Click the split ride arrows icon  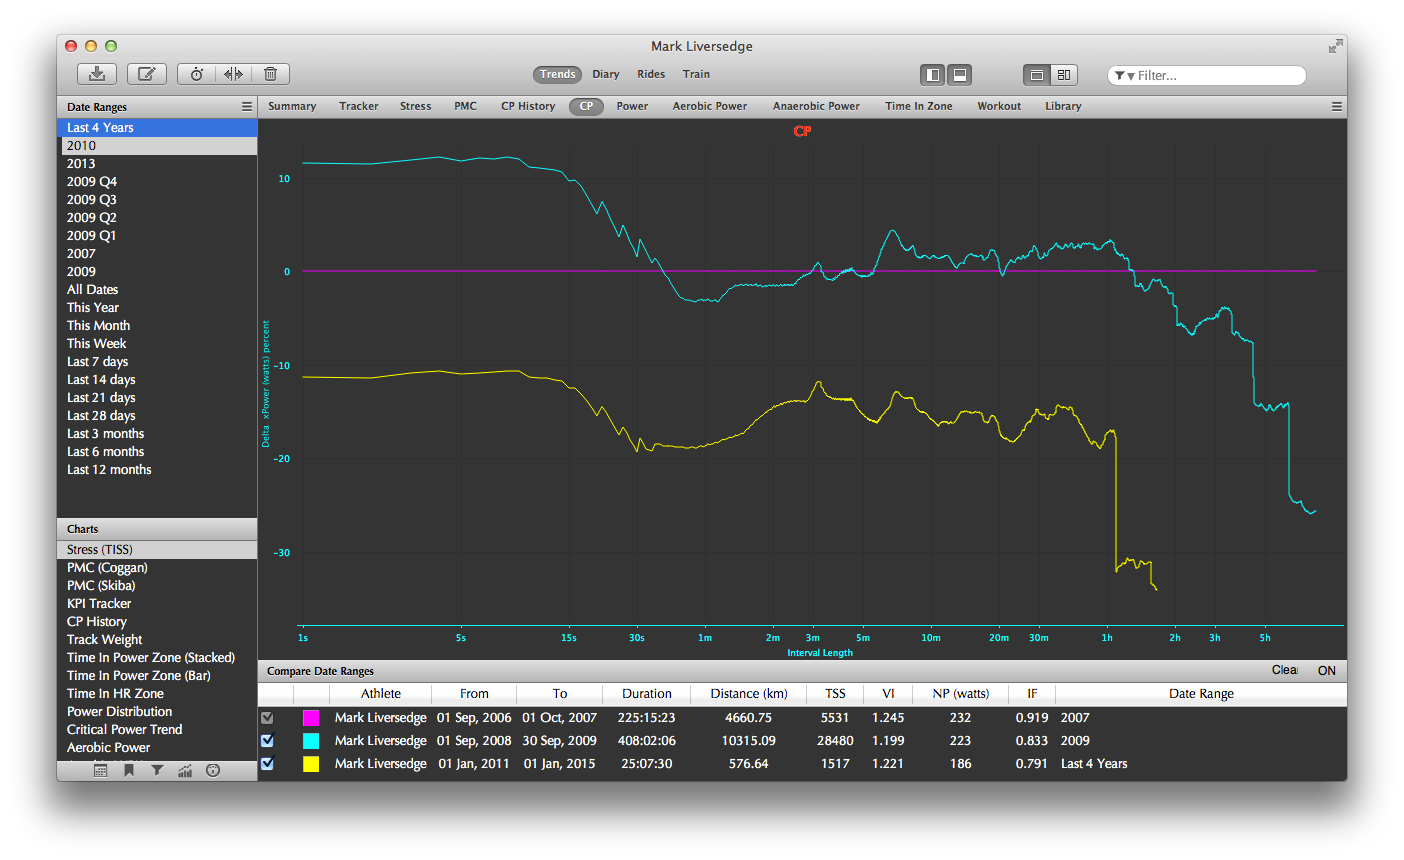click(233, 74)
